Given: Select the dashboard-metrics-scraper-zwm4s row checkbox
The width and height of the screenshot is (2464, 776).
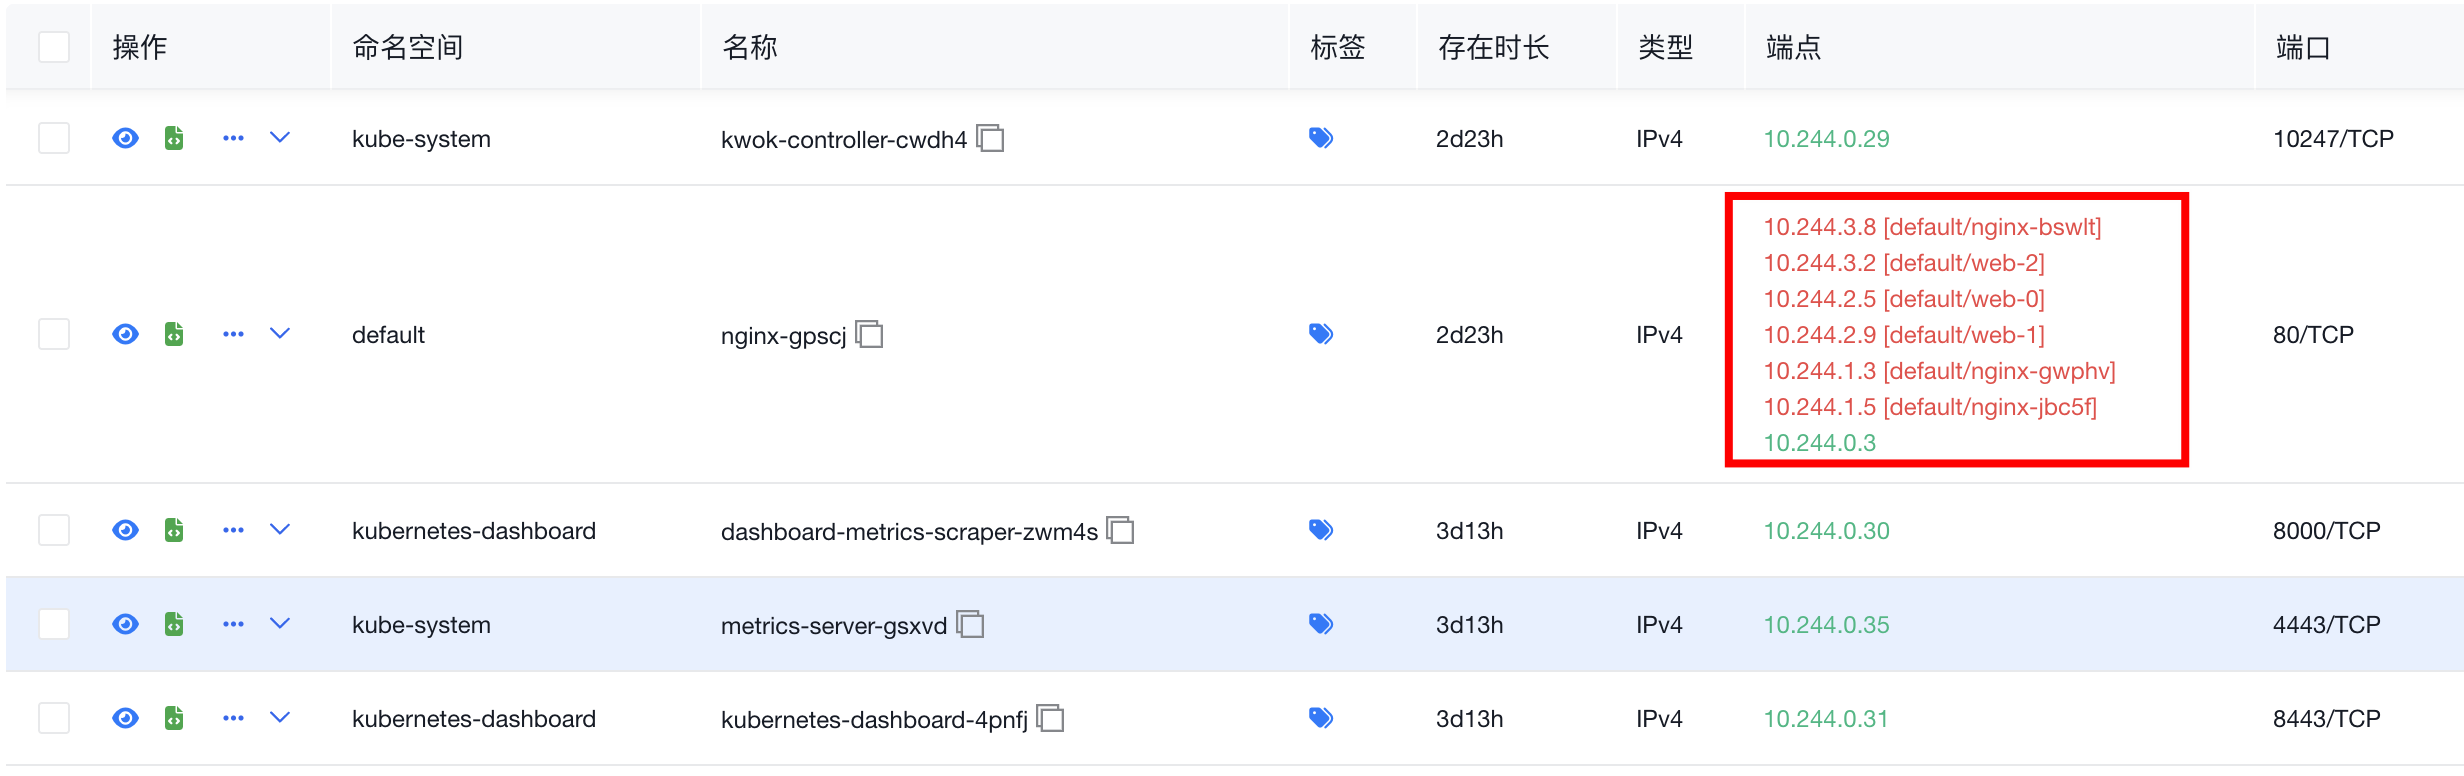Looking at the screenshot, I should [54, 530].
